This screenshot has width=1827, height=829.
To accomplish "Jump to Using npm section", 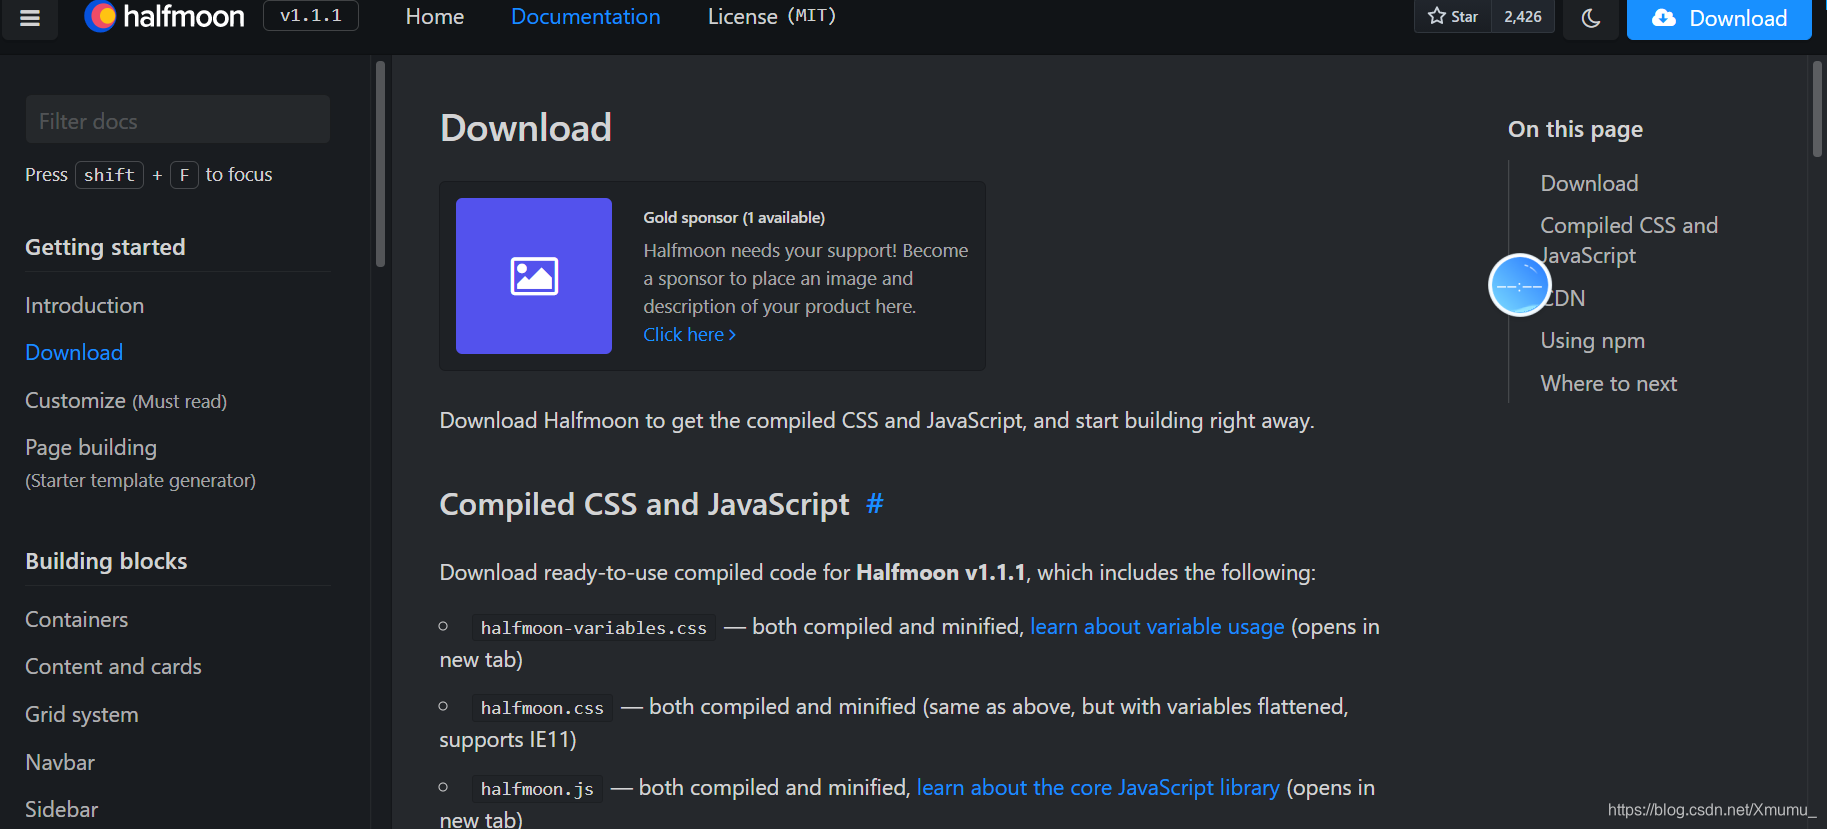I will pyautogui.click(x=1592, y=341).
